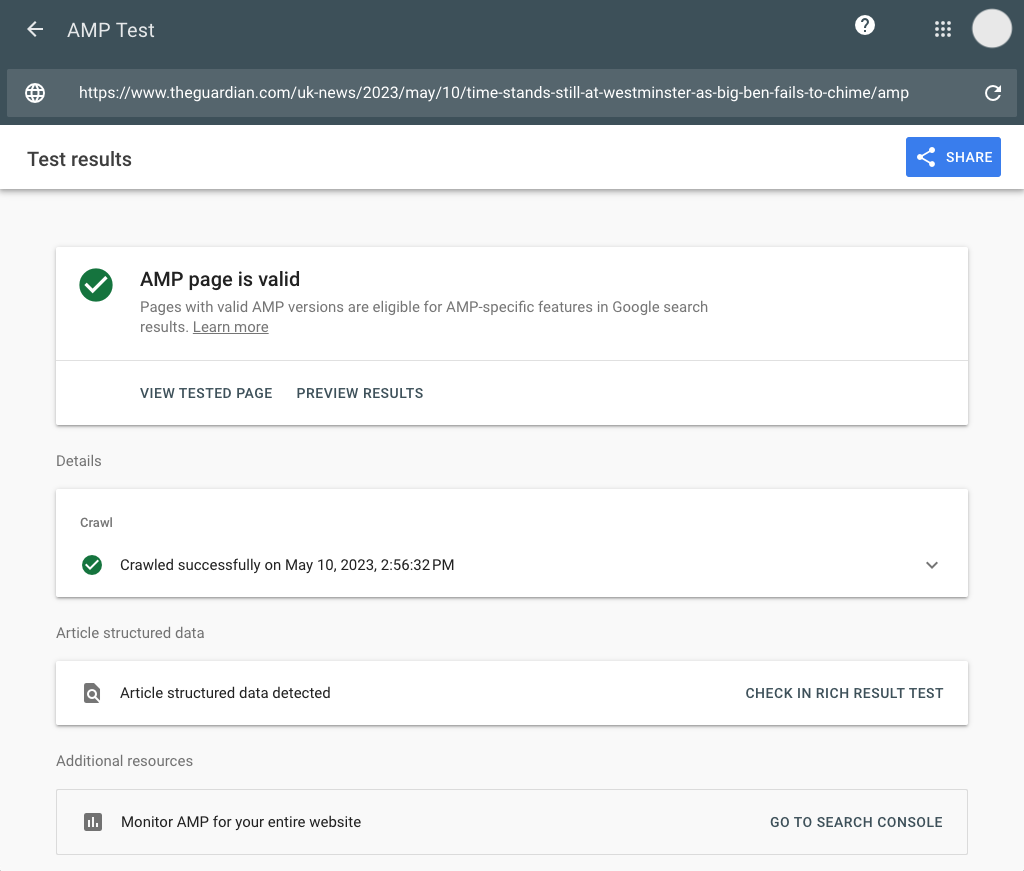Click the Share icon on the blue button
The width and height of the screenshot is (1024, 871).
926,157
